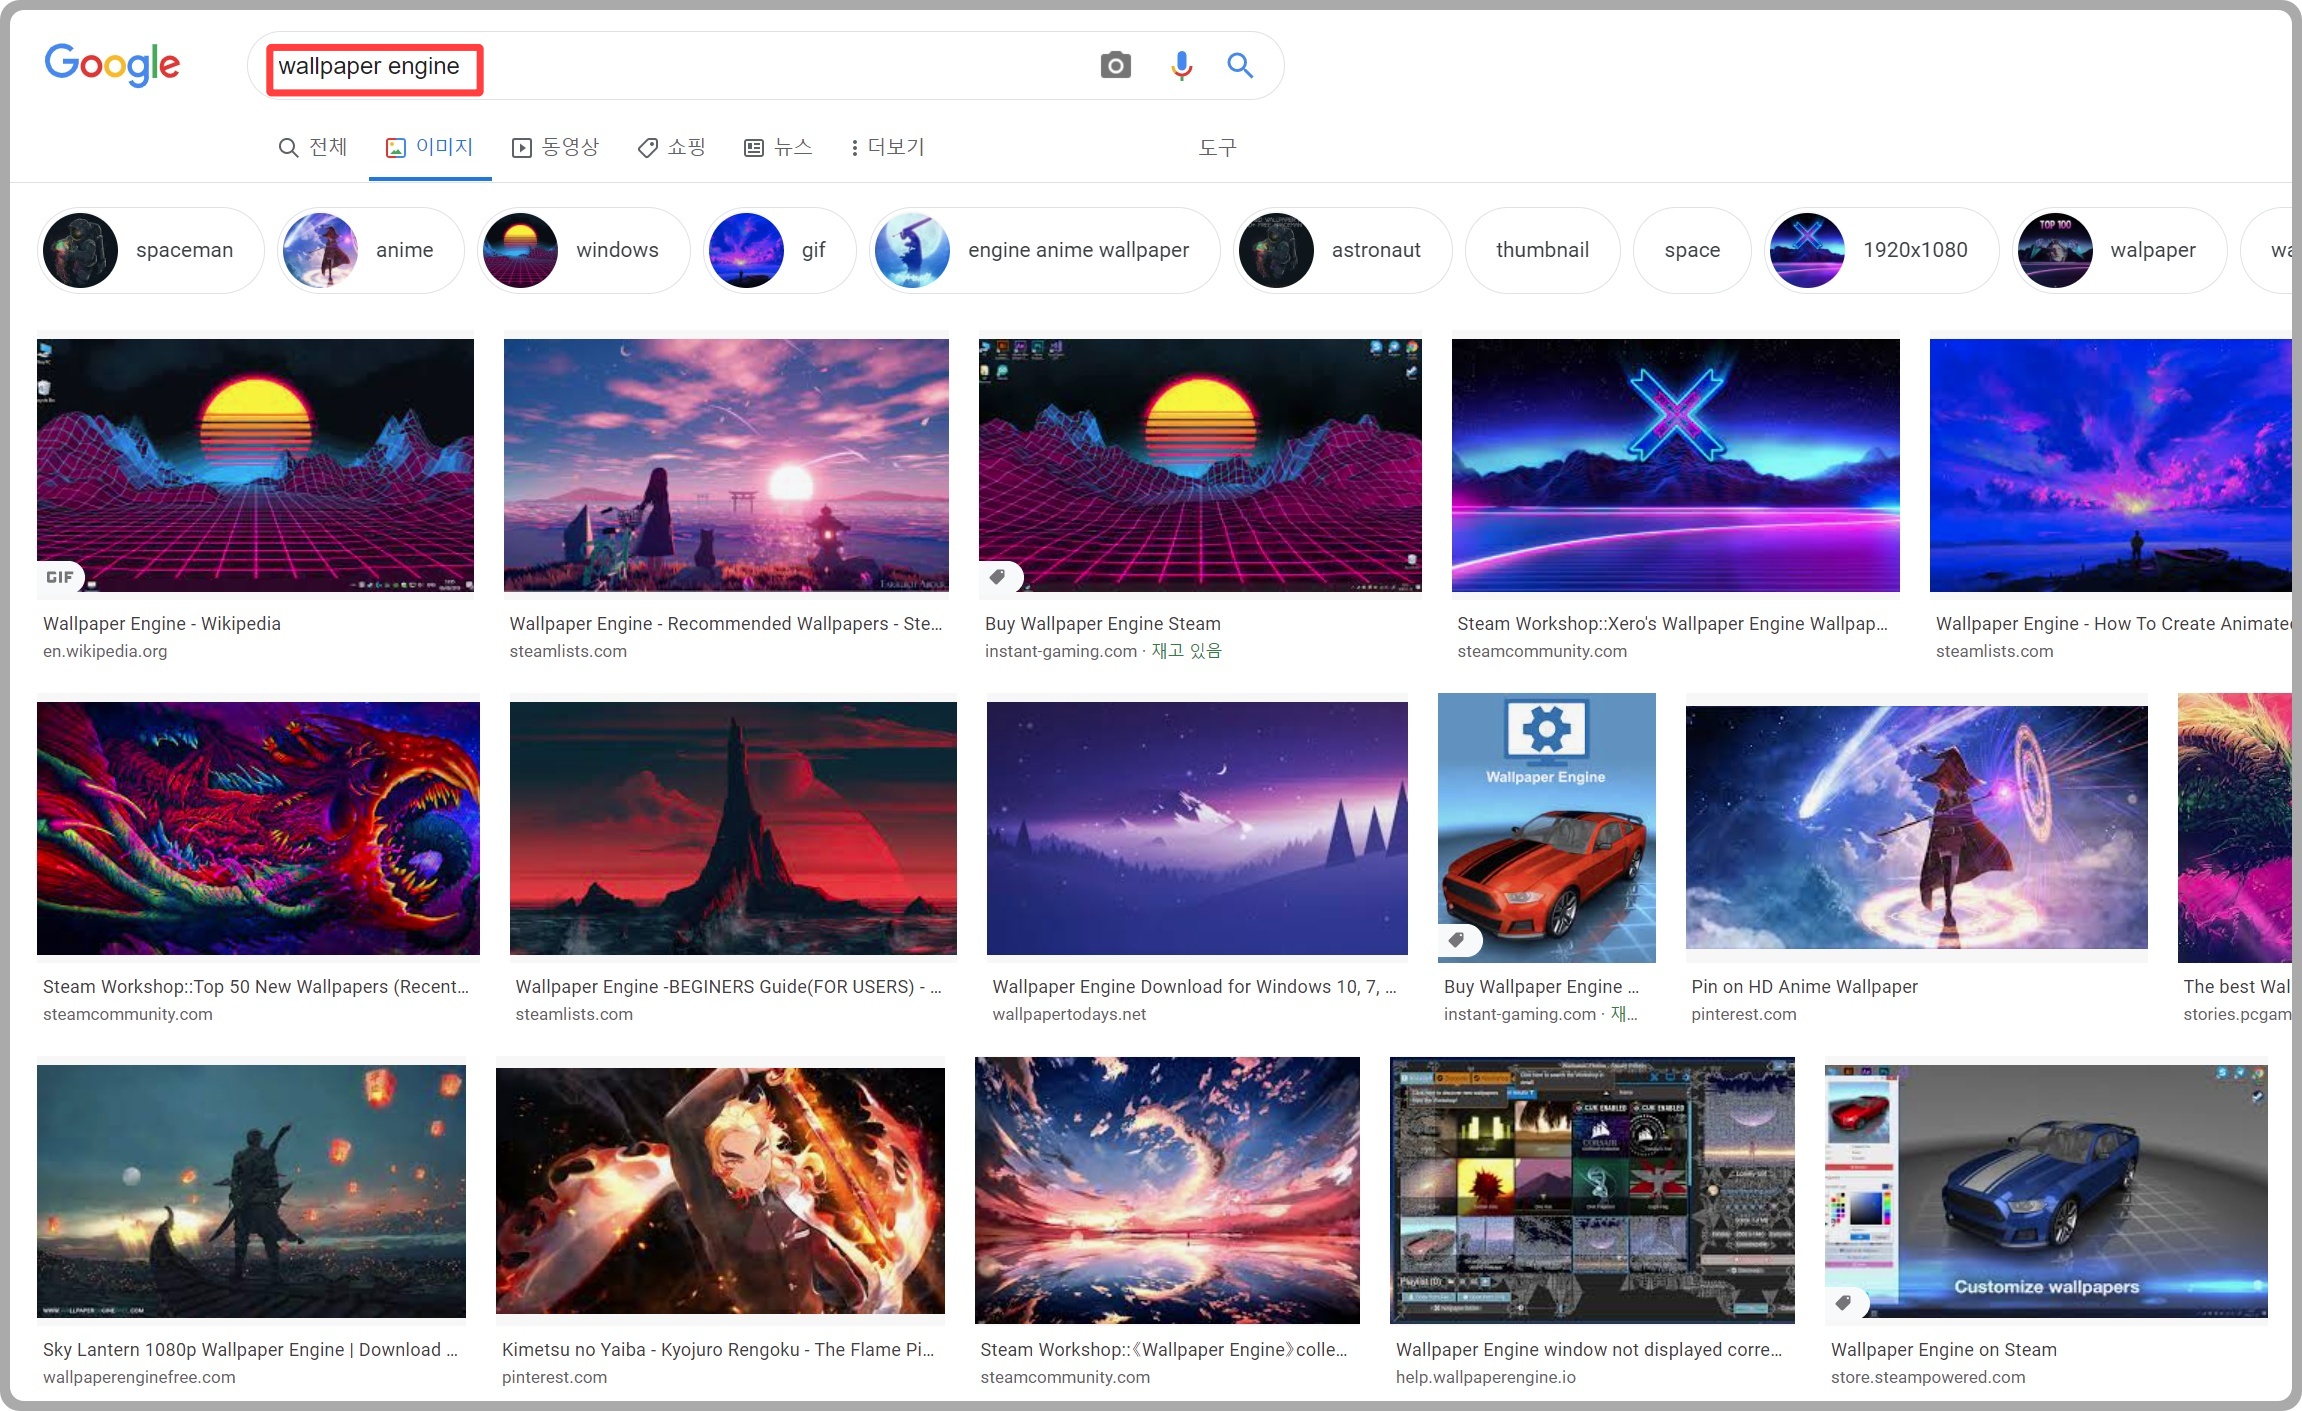Open the Wallpaper Engine - Wikipedia link
The width and height of the screenshot is (2302, 1411).
pos(162,624)
